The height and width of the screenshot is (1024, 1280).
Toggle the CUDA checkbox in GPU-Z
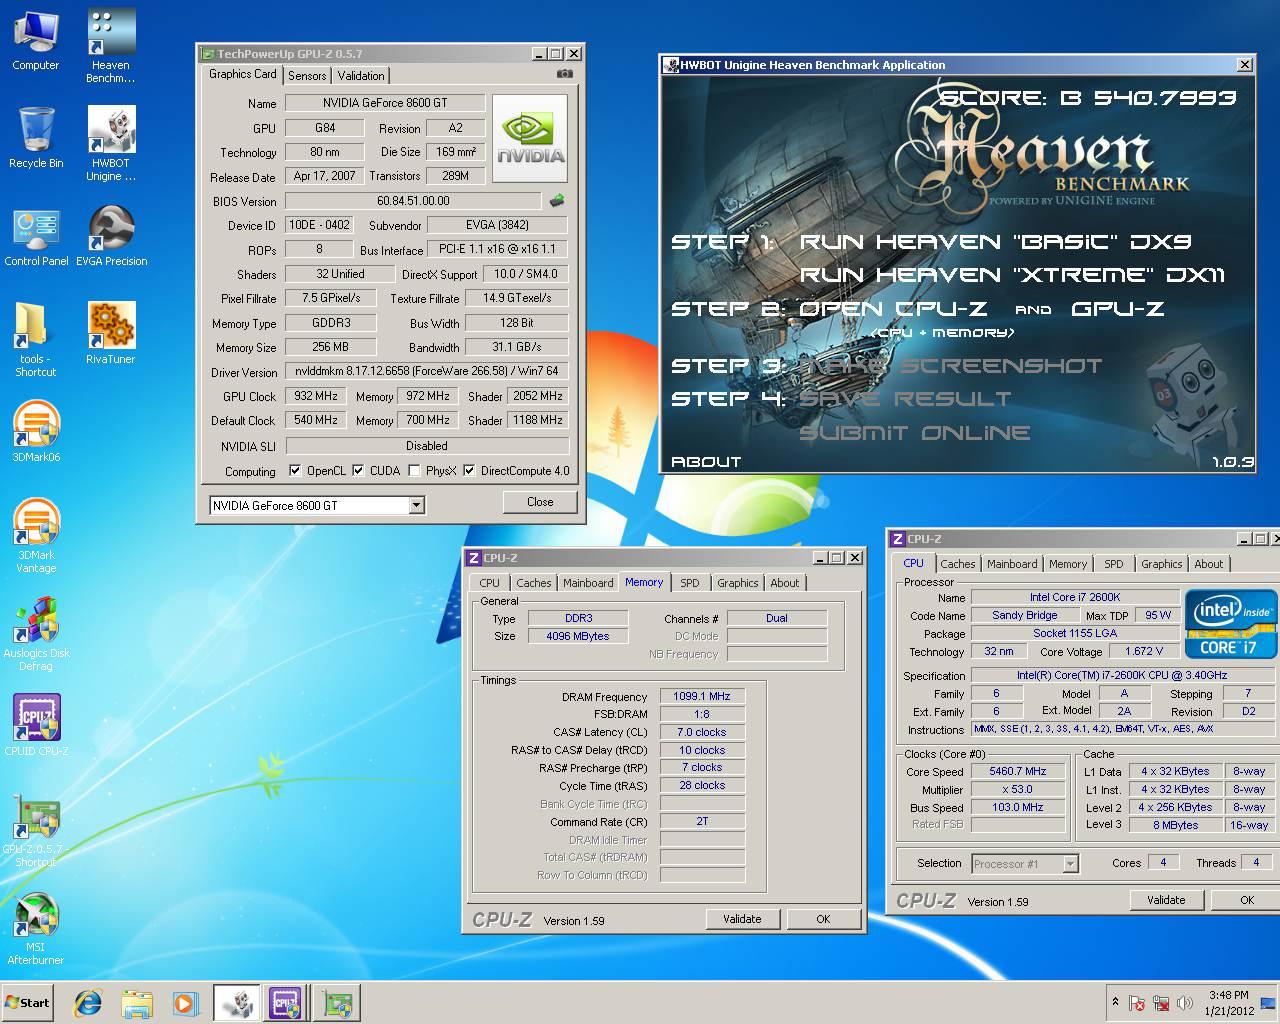358,471
